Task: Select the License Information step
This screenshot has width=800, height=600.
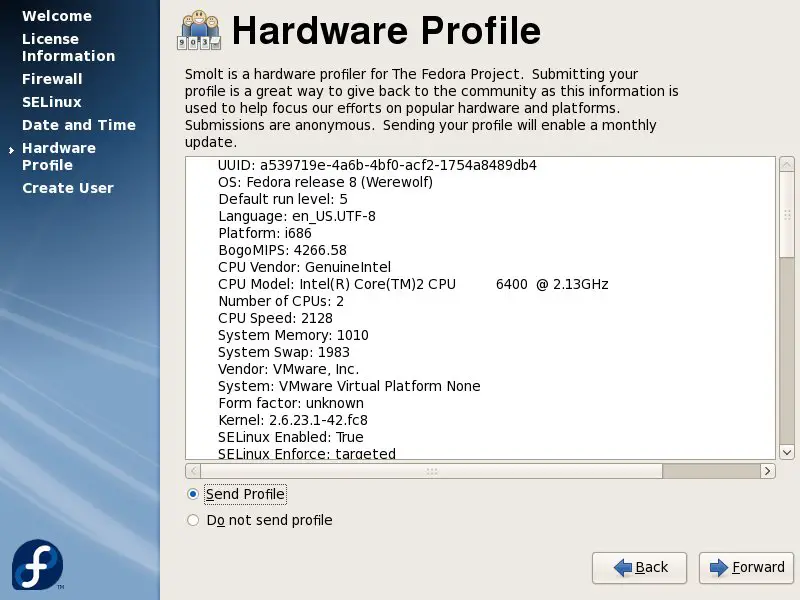Action: pos(68,47)
